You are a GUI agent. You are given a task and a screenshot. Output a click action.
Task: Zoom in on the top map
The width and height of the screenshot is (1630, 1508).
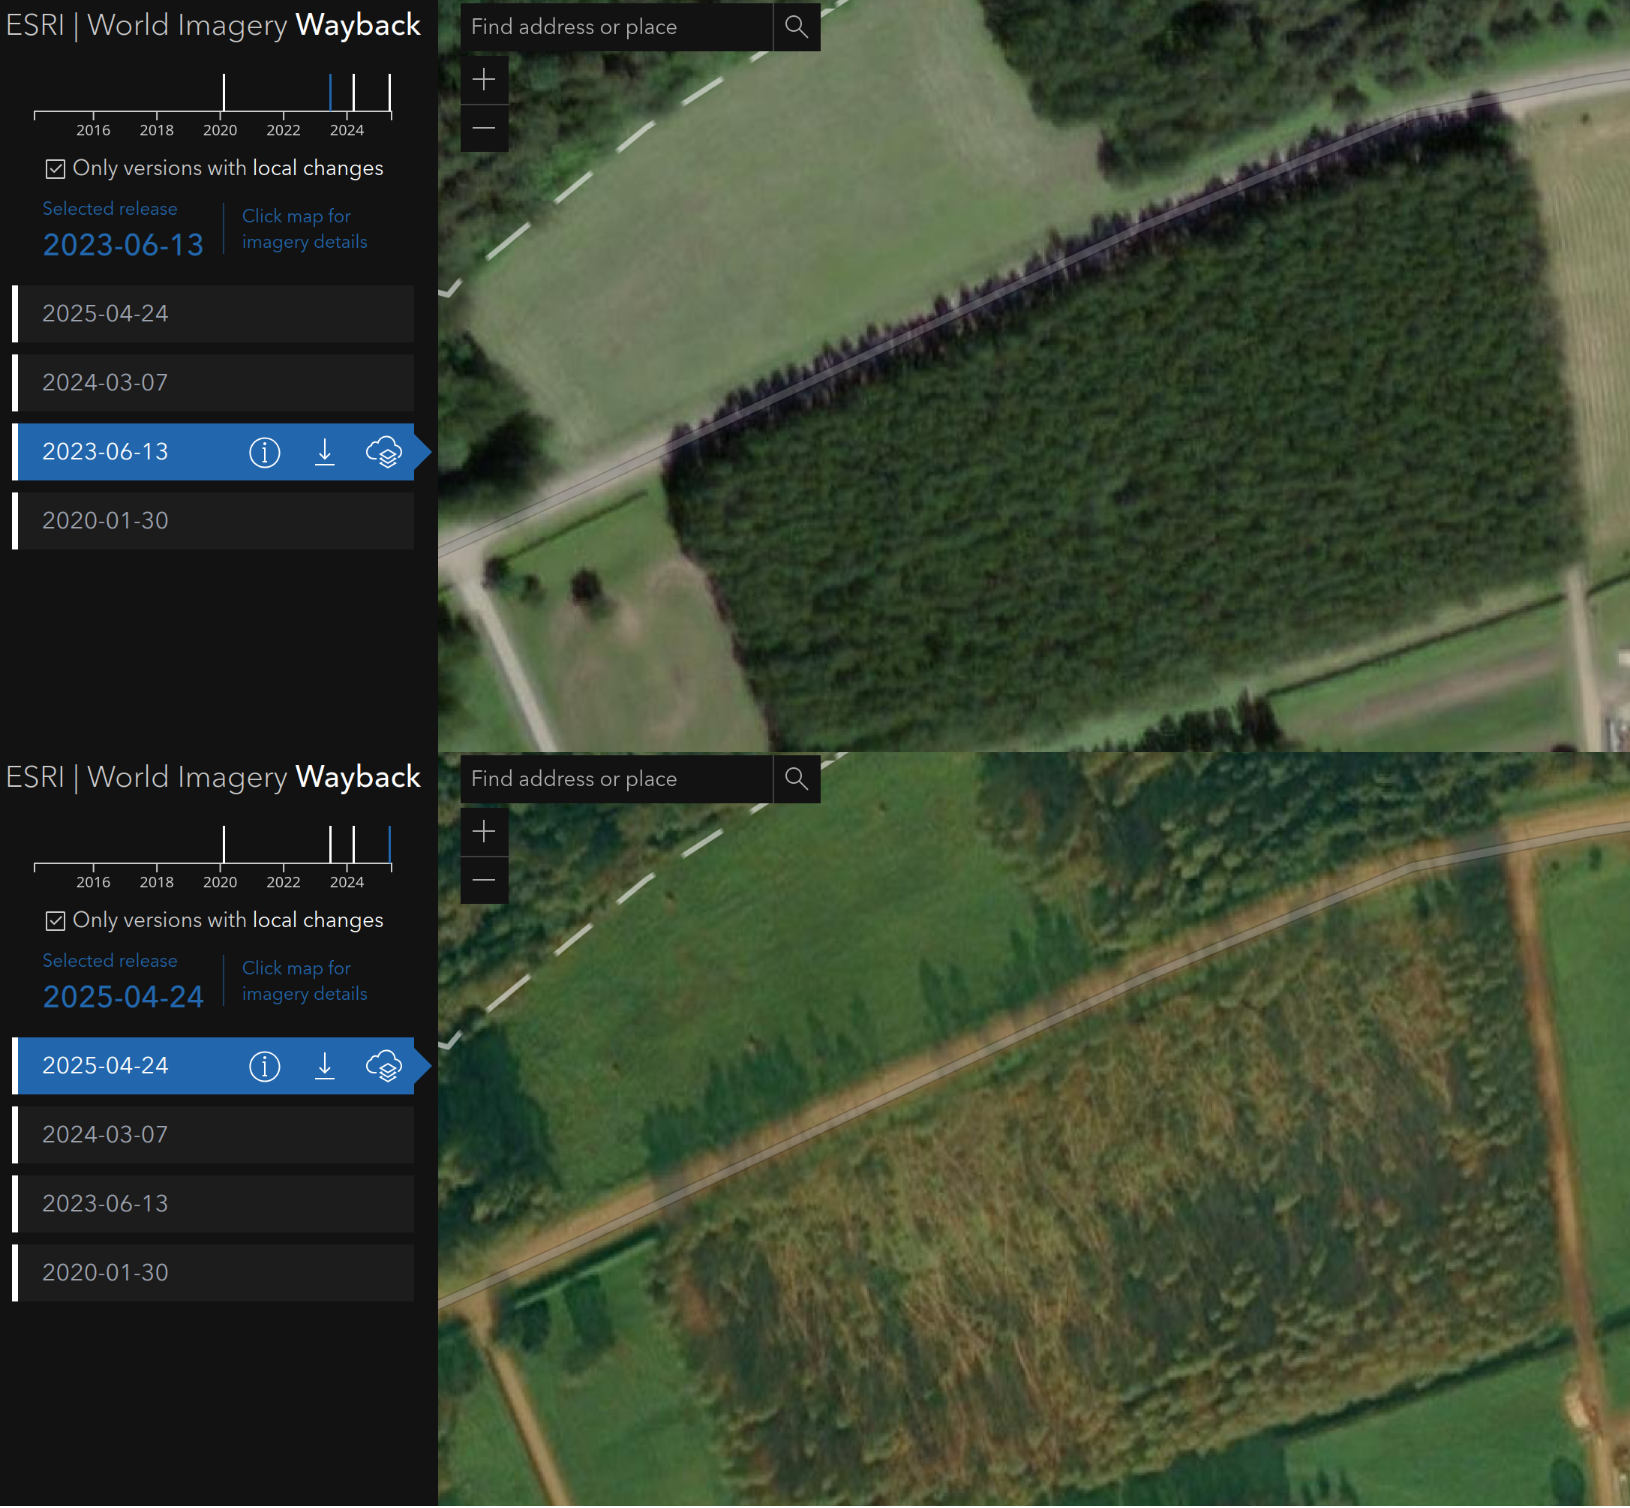point(484,80)
